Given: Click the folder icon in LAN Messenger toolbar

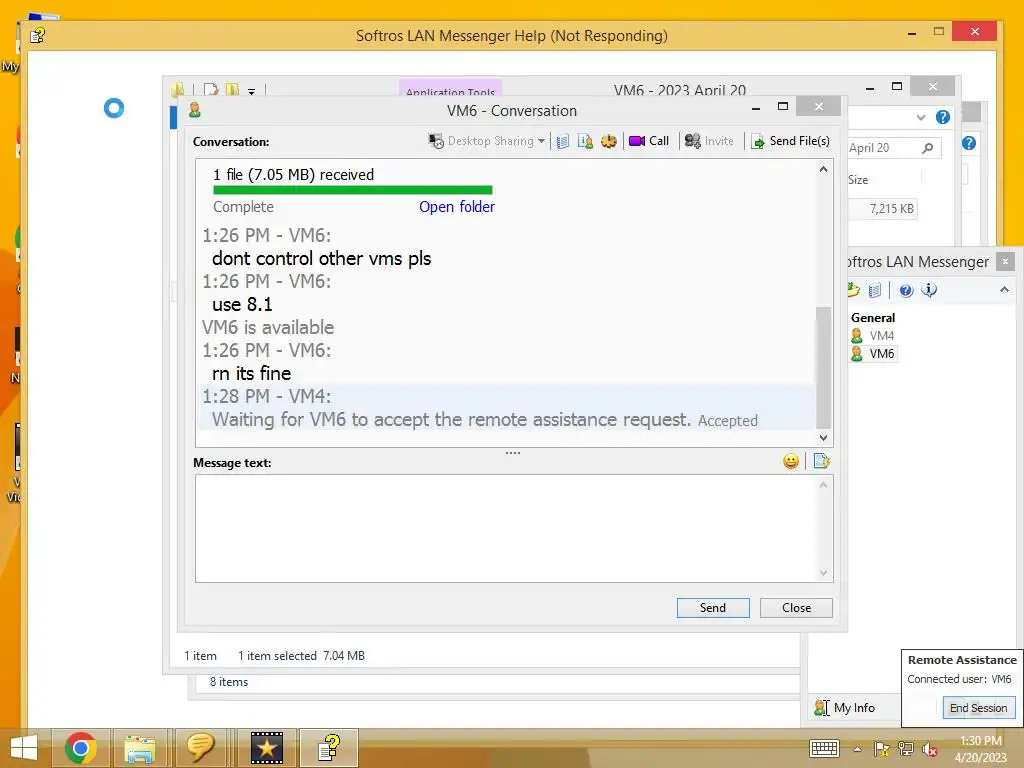Looking at the screenshot, I should [x=854, y=290].
